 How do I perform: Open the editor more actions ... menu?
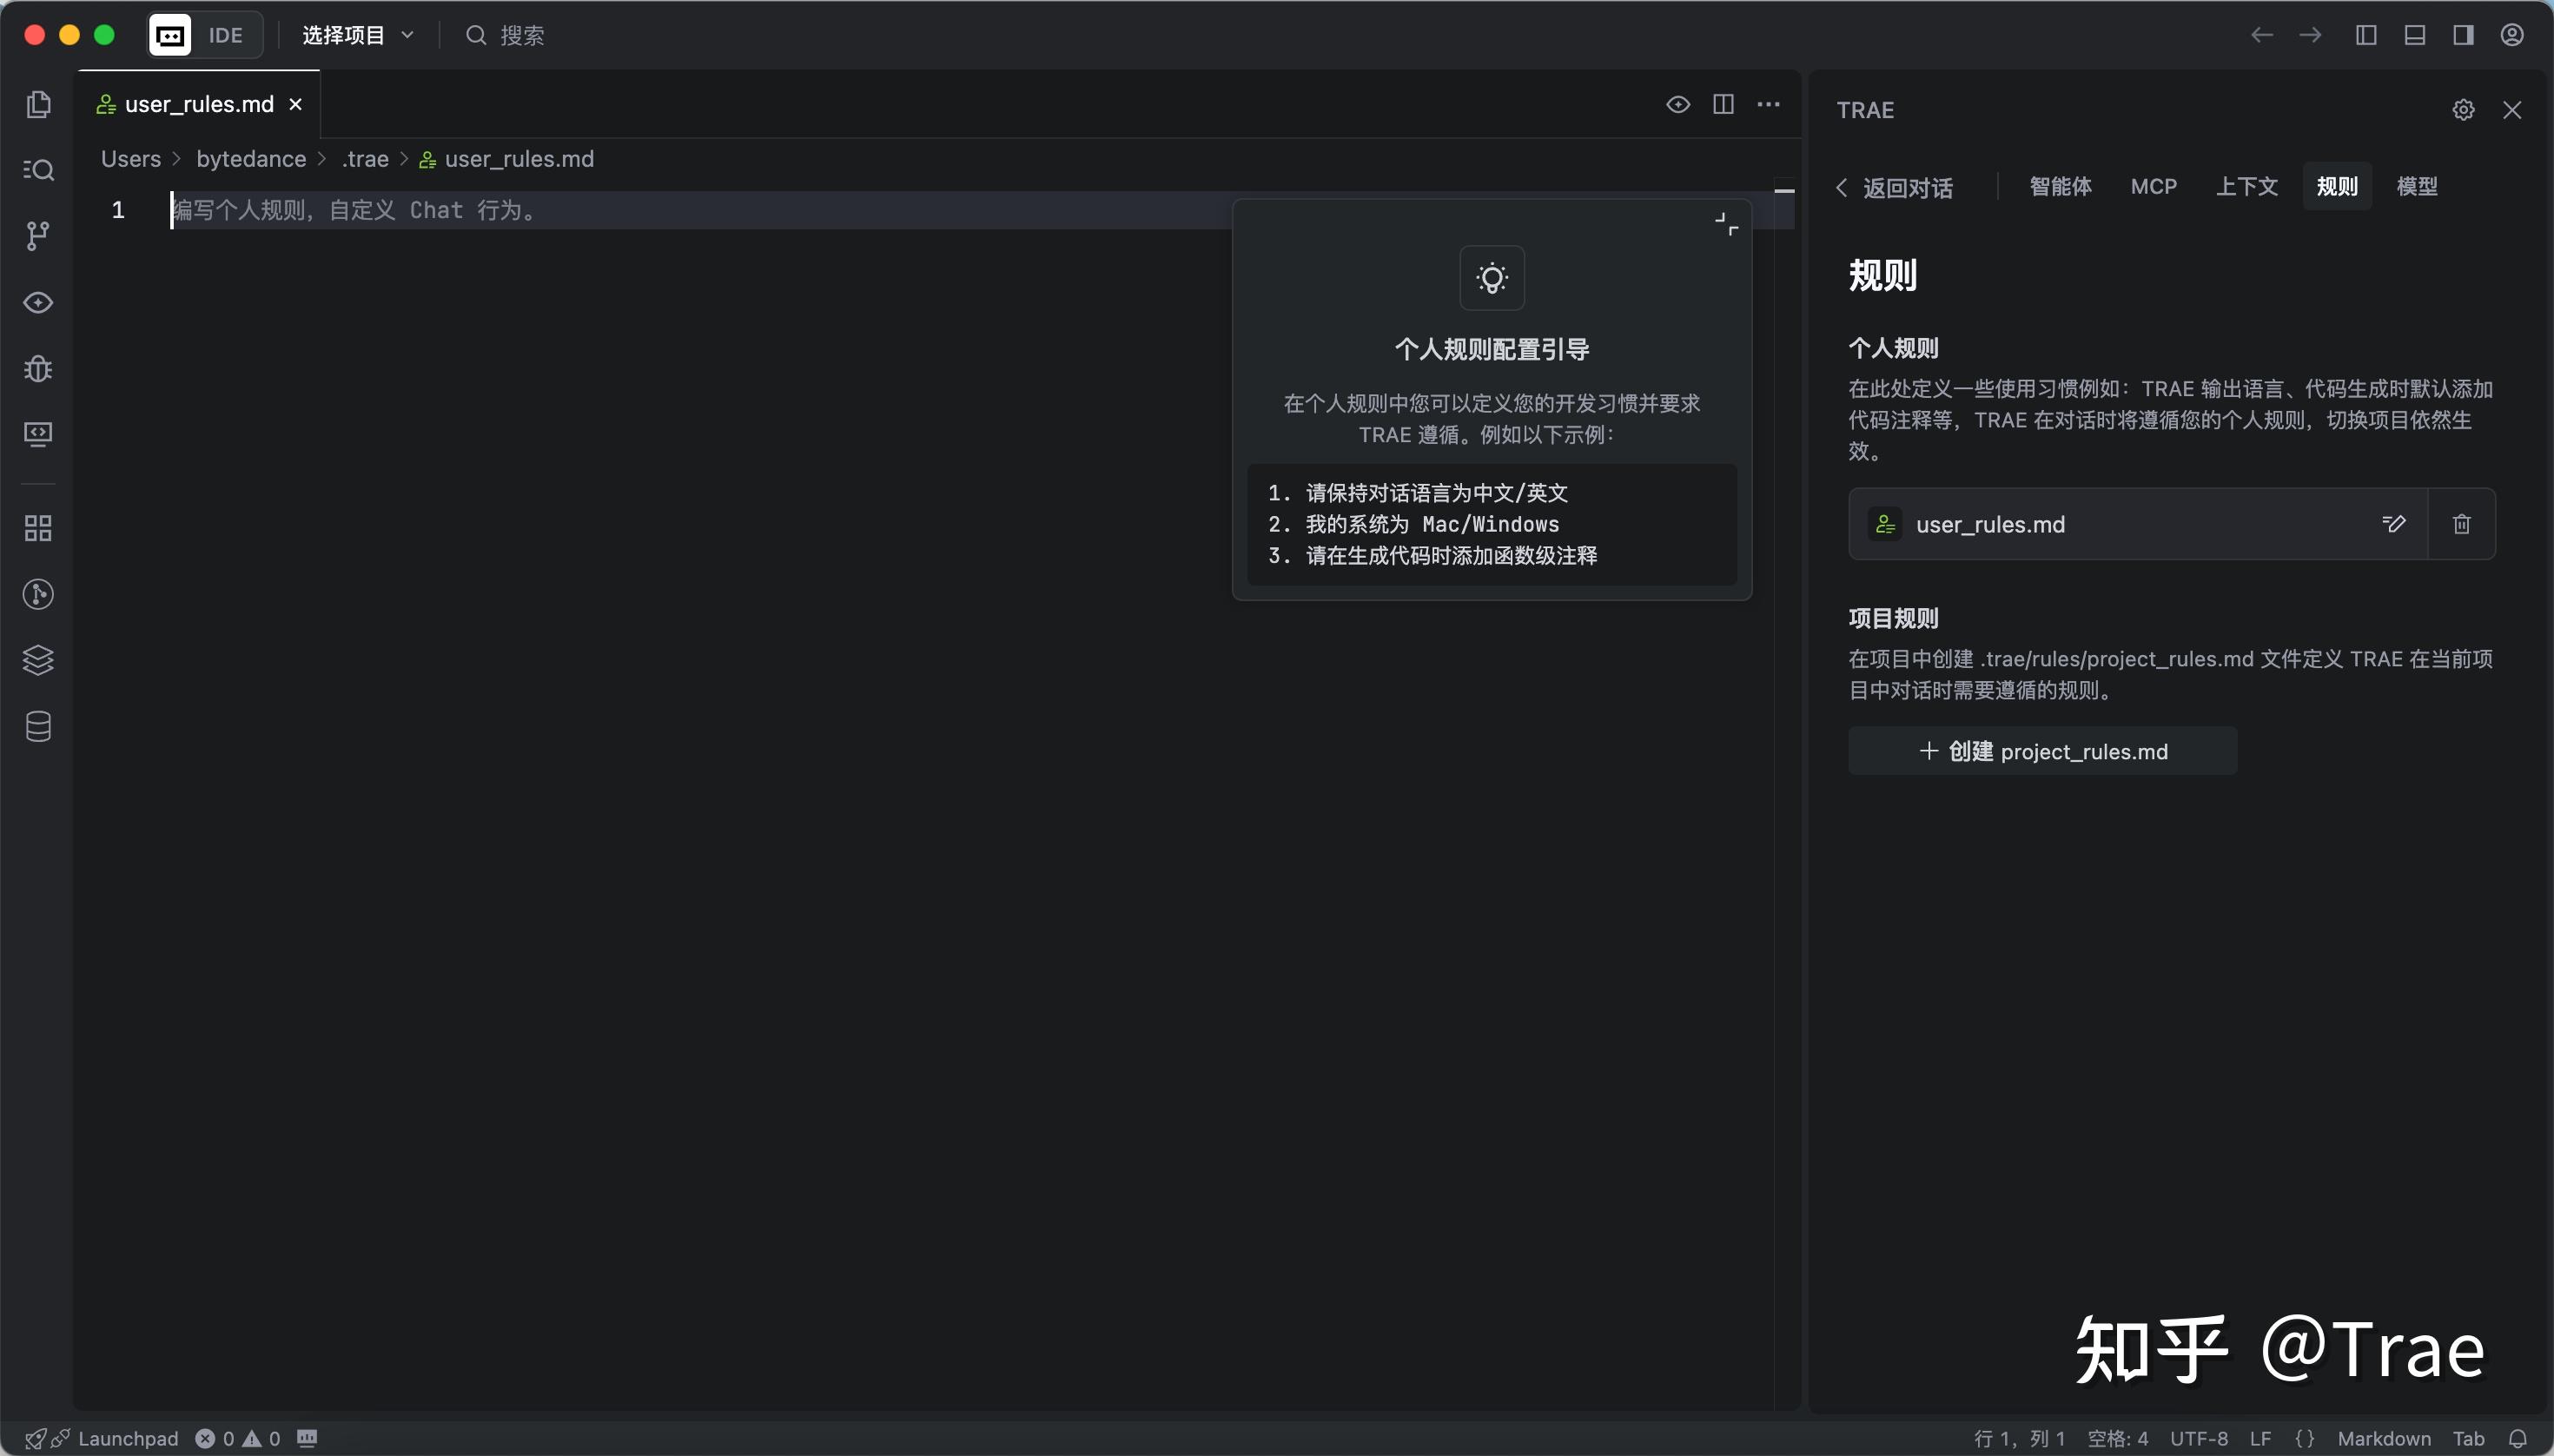coord(1768,104)
